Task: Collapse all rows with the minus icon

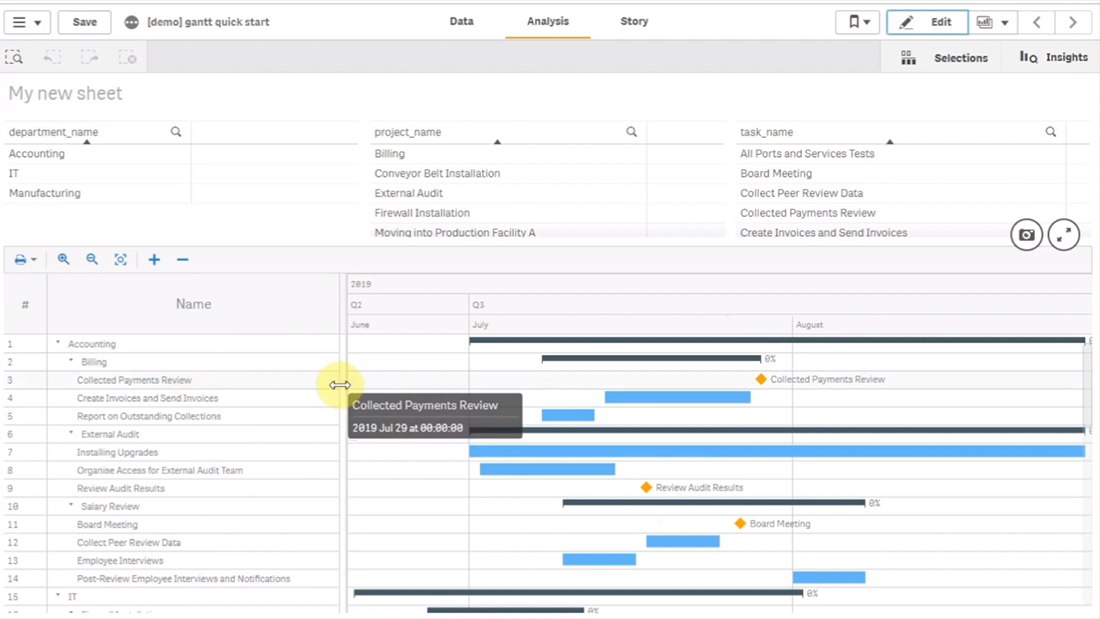Action: 182,260
